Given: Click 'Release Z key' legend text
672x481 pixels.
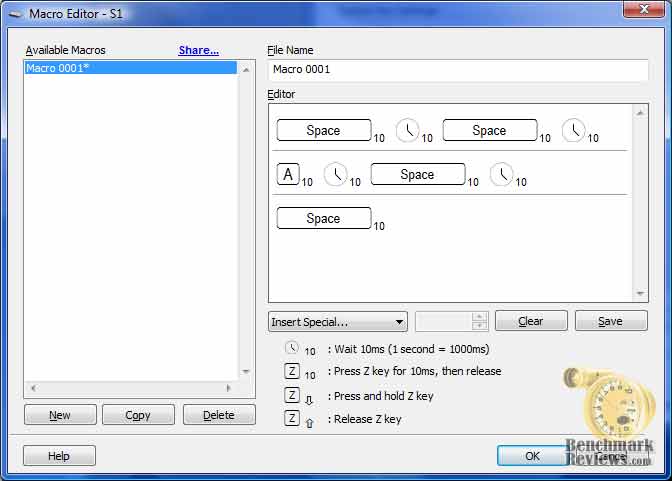Looking at the screenshot, I should [367, 419].
